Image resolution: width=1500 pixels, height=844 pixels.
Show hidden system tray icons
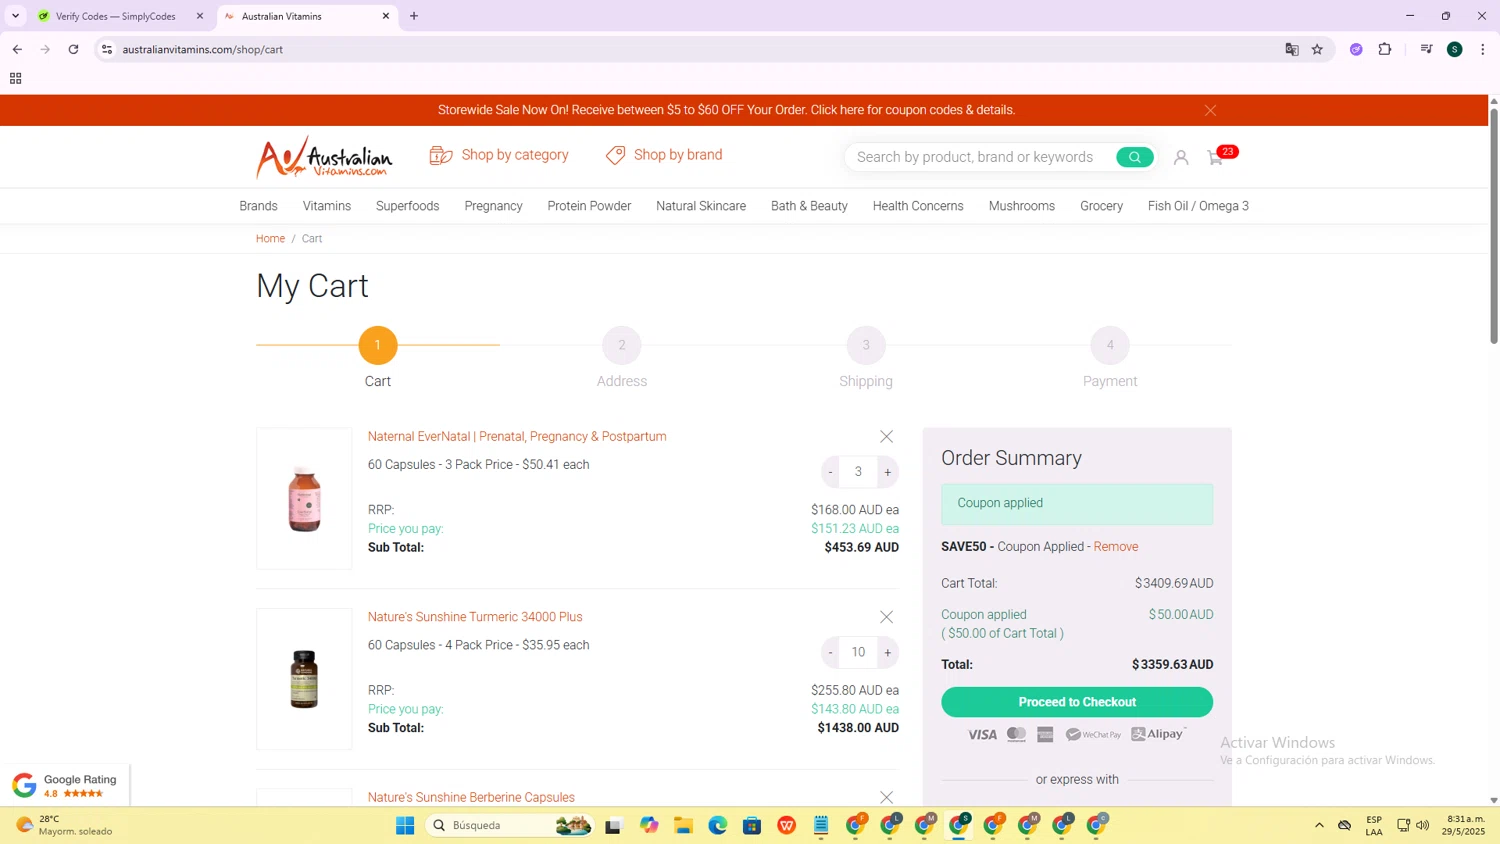tap(1319, 825)
